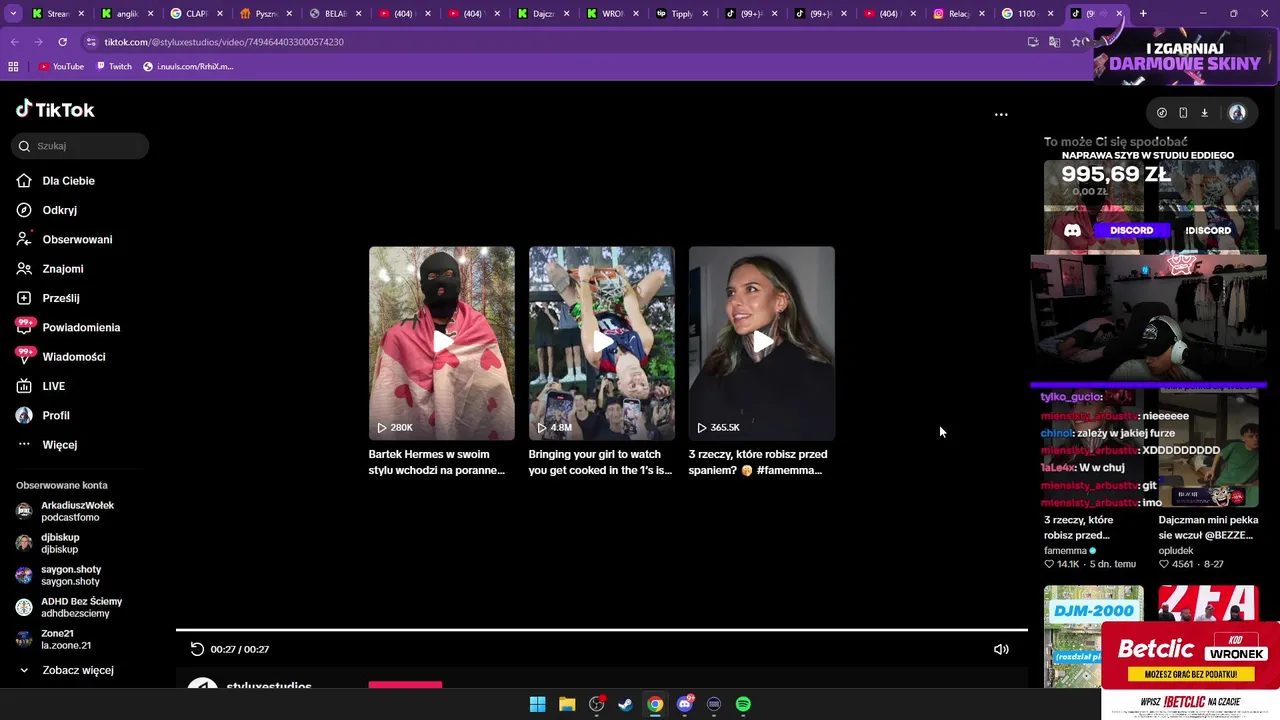
Task: Open Discord from taskbar
Action: 684,704
